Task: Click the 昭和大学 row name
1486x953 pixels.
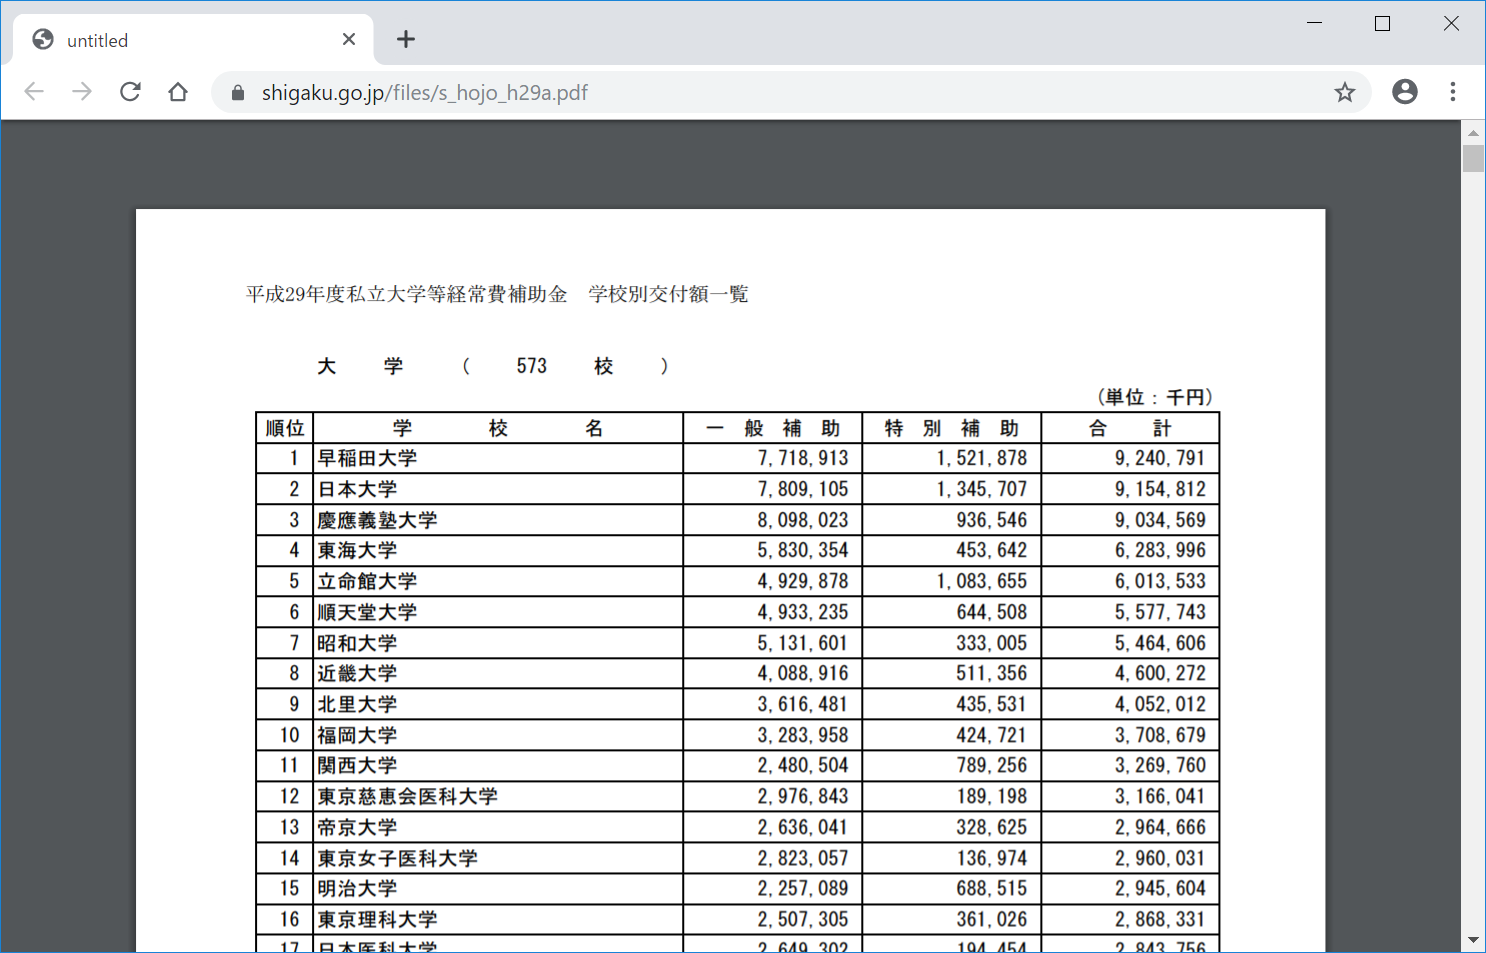Action: (x=357, y=643)
